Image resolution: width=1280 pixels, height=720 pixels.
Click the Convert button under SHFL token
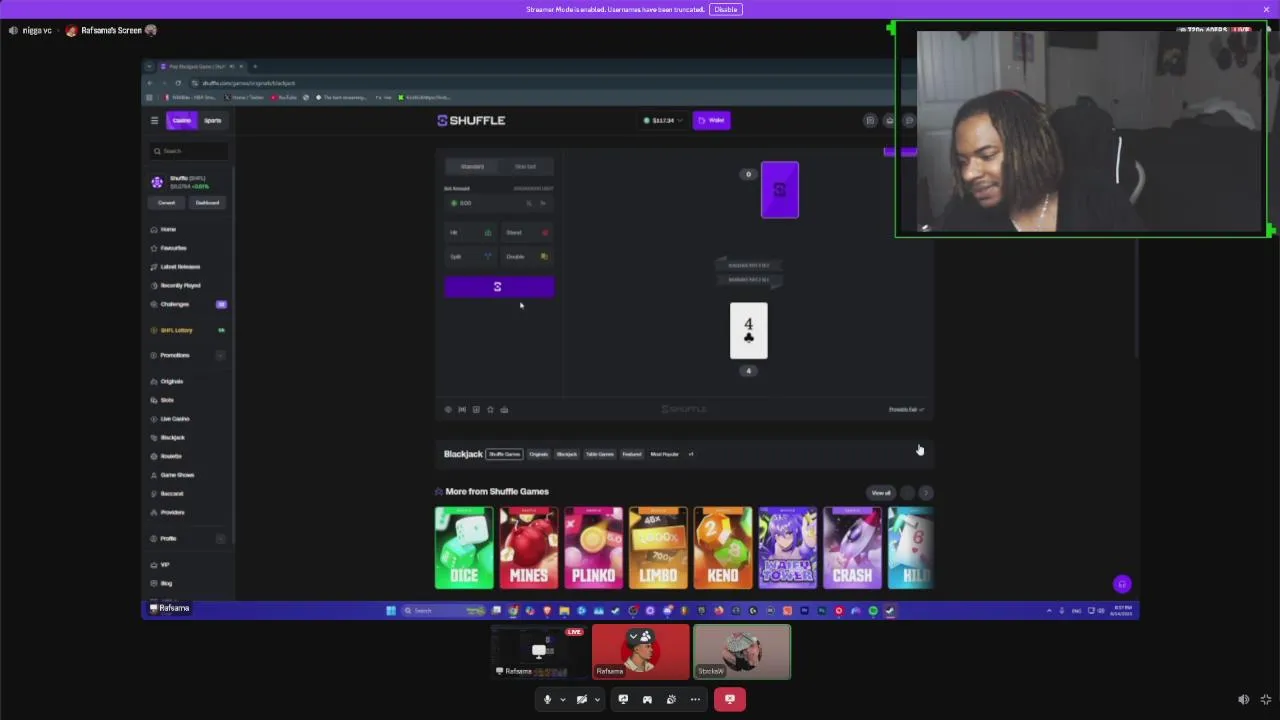click(x=166, y=203)
